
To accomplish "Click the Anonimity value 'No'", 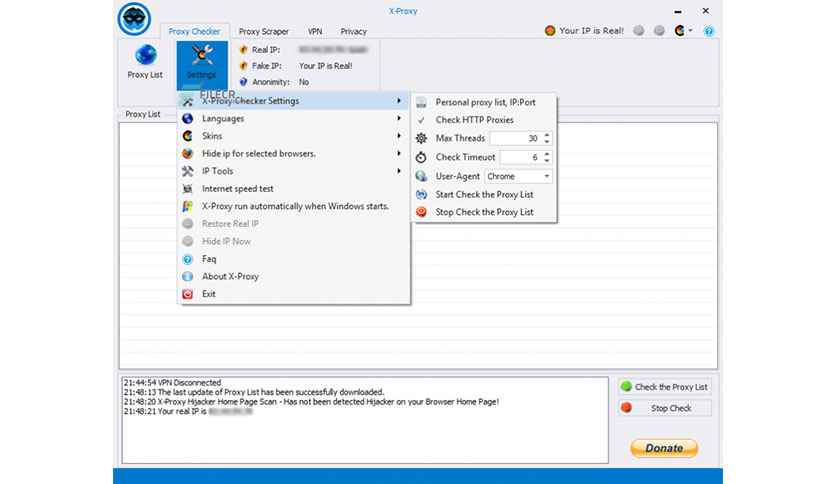I will click(304, 82).
